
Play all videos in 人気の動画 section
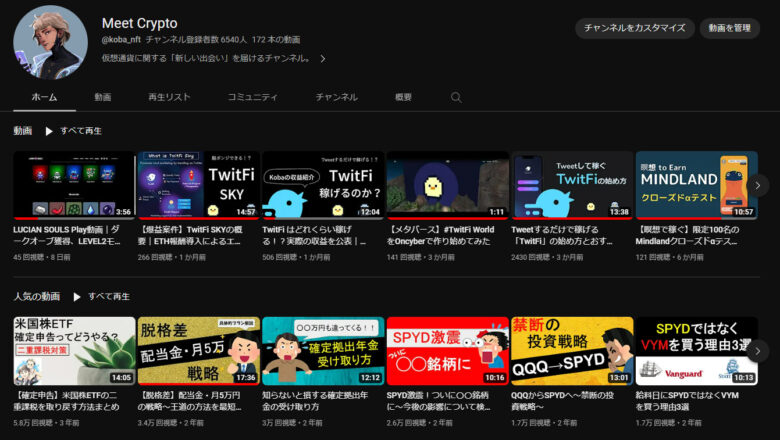[100, 297]
